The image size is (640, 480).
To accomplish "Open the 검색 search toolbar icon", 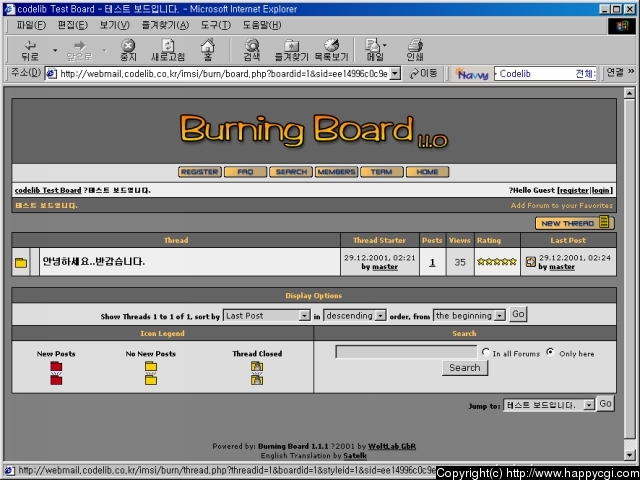I will (252, 51).
